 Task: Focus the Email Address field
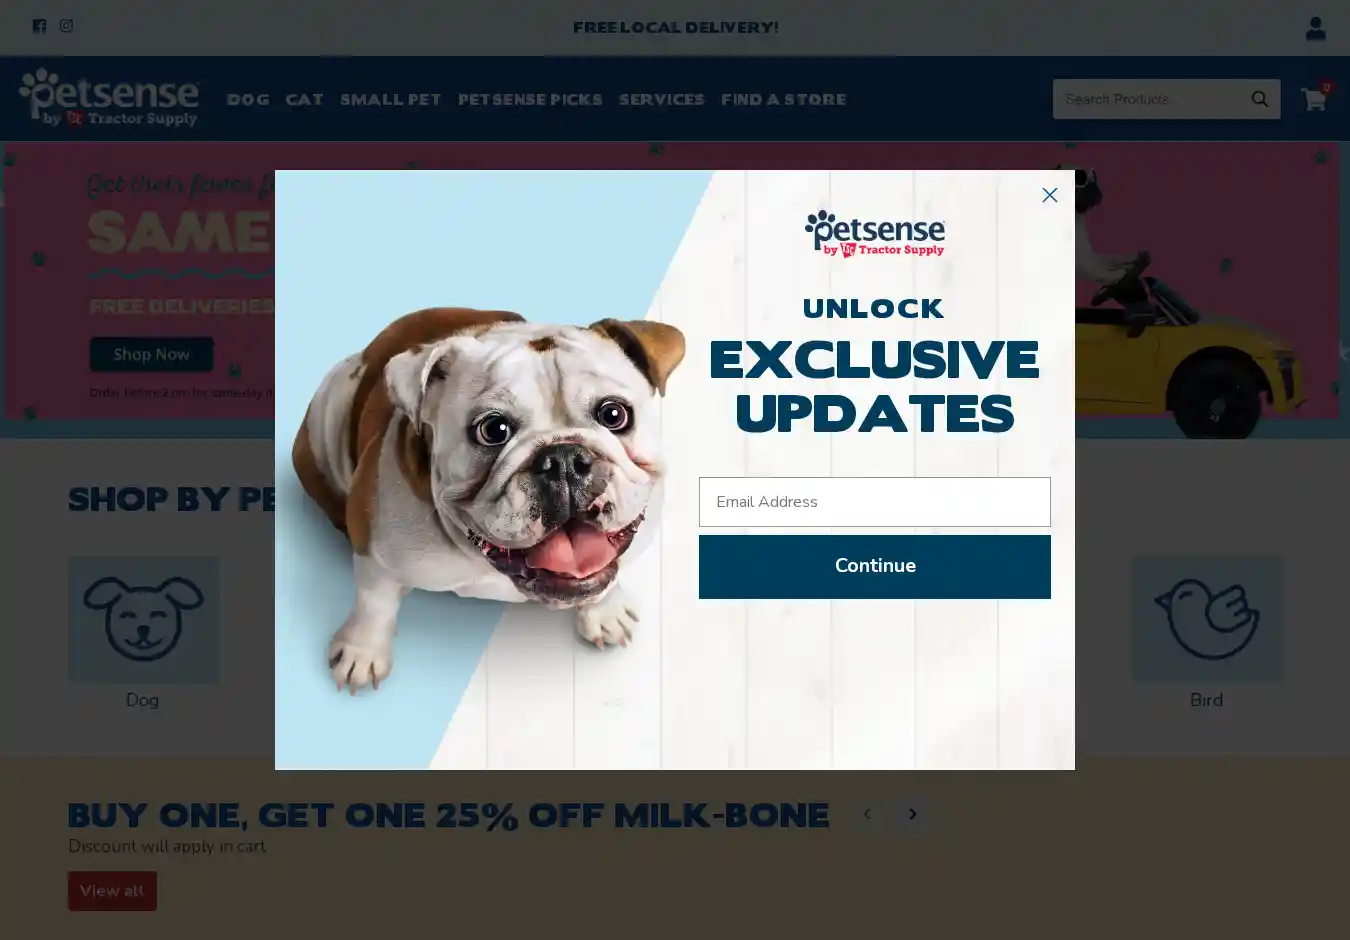pyautogui.click(x=875, y=502)
